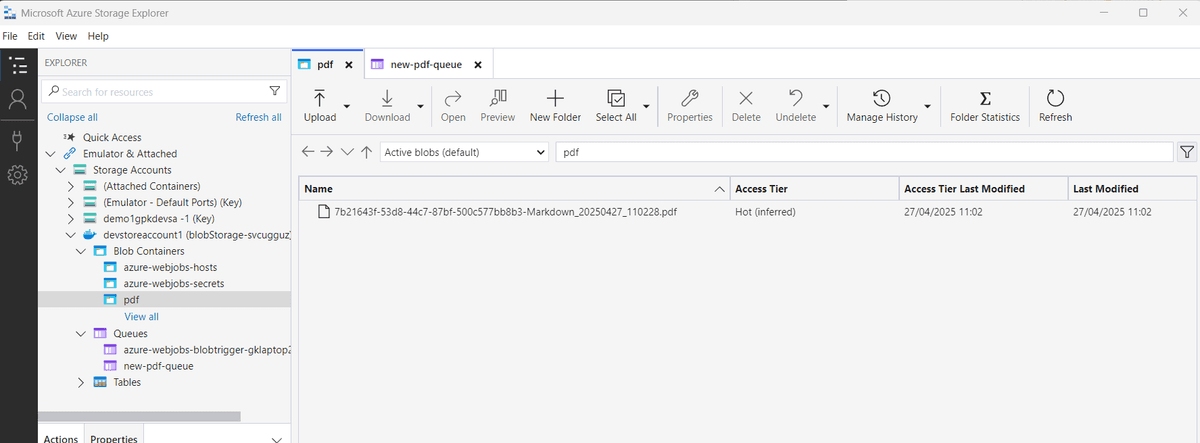This screenshot has width=1200, height=443.
Task: Open the Account Management person icon
Action: 17,99
